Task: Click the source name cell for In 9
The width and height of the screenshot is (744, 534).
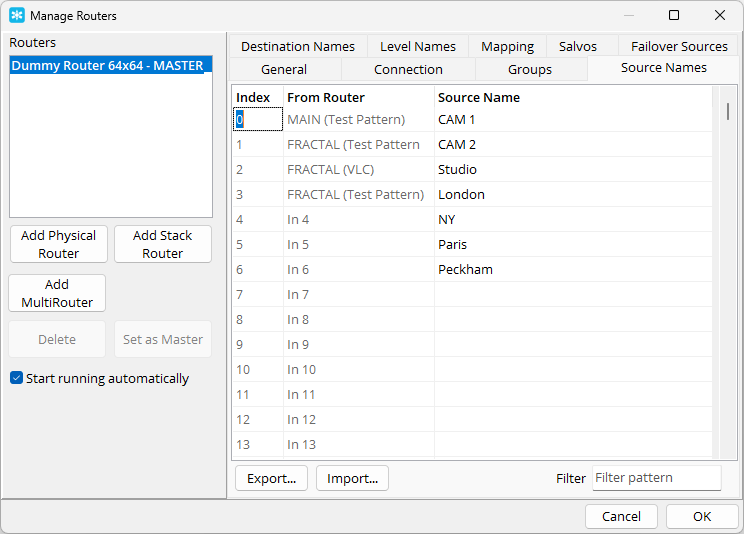Action: 573,345
